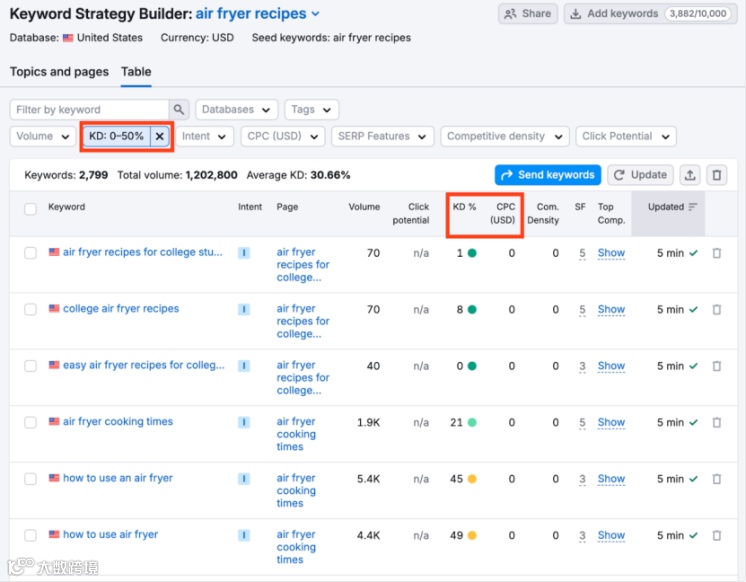Viewport: 746px width, 582px height.
Task: Check the how to use air fryer row
Action: click(x=30, y=536)
